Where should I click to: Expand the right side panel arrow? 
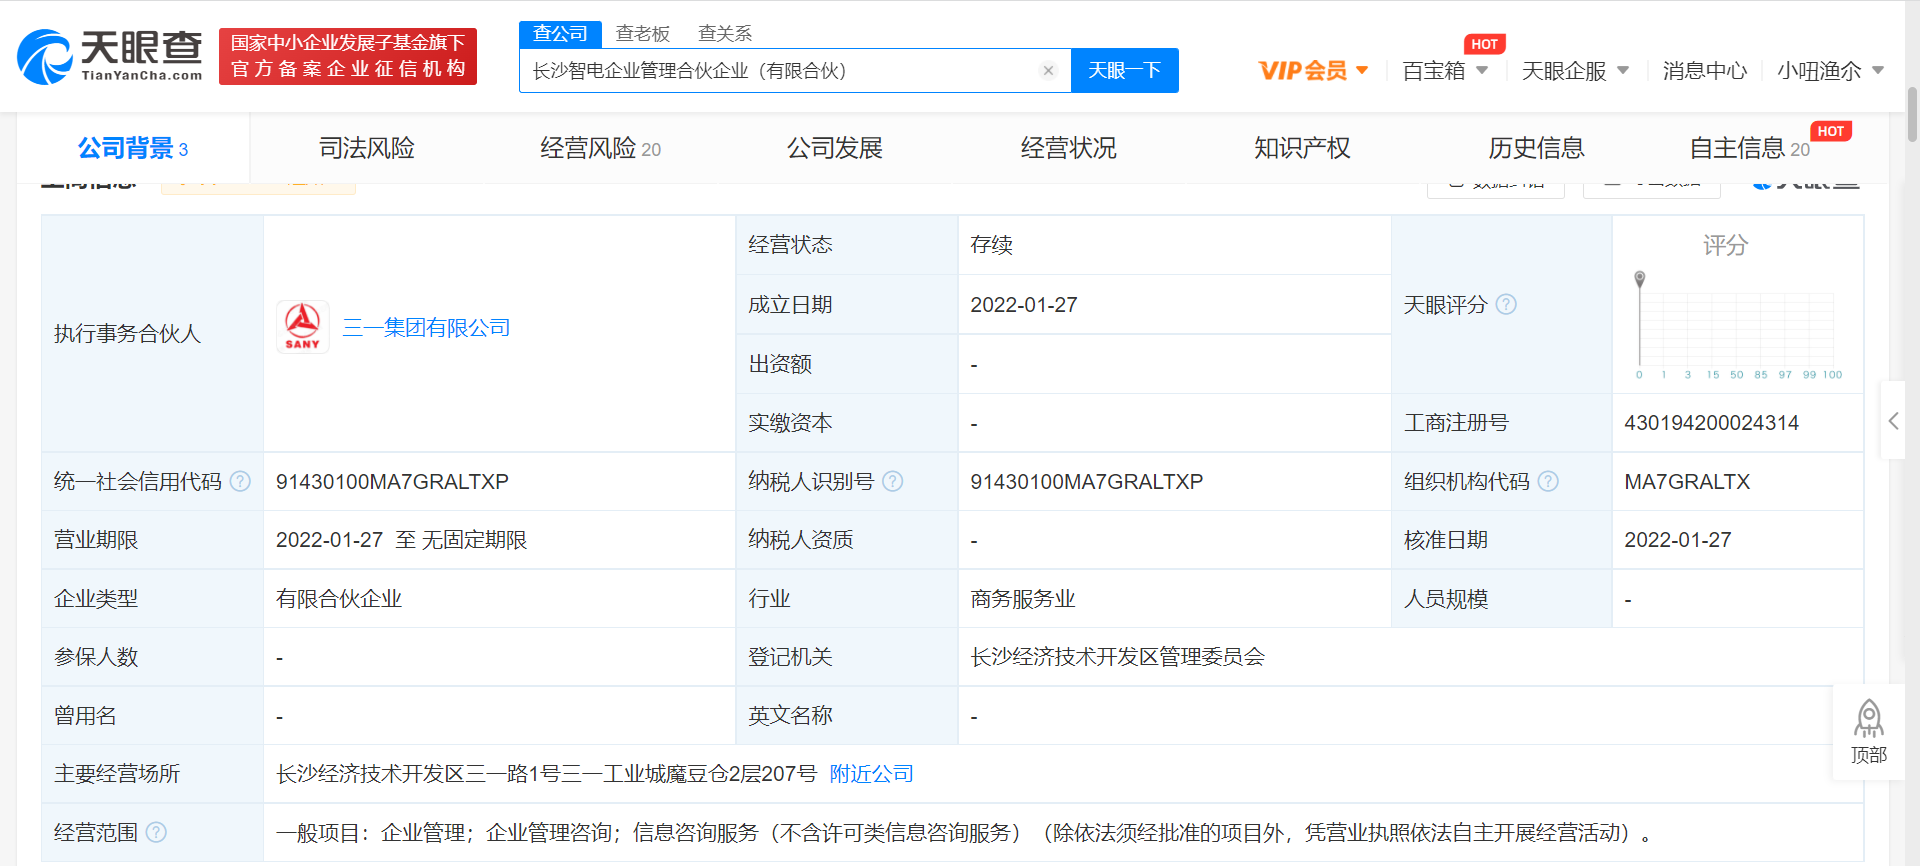click(1893, 420)
